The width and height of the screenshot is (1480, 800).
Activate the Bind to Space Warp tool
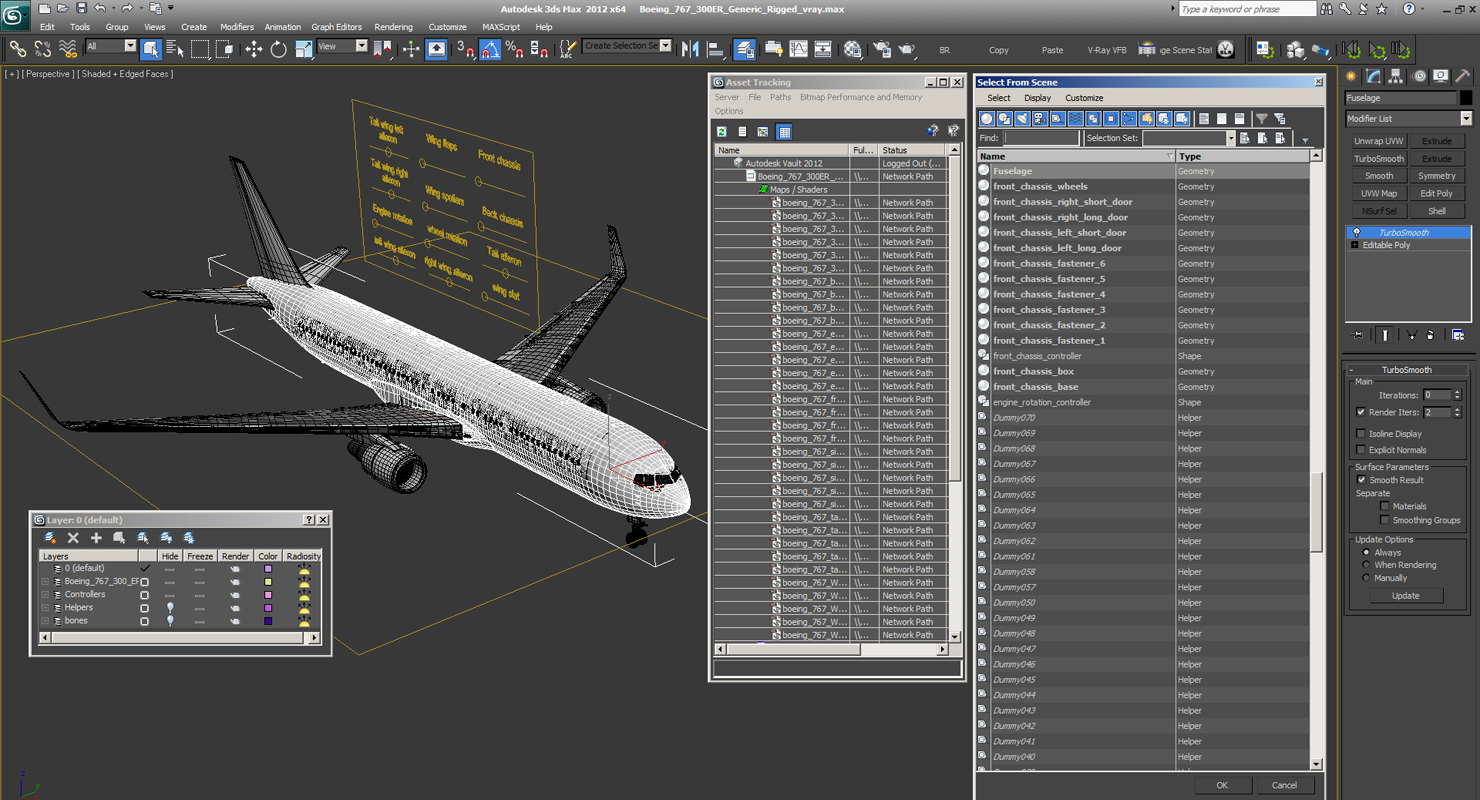[x=68, y=49]
